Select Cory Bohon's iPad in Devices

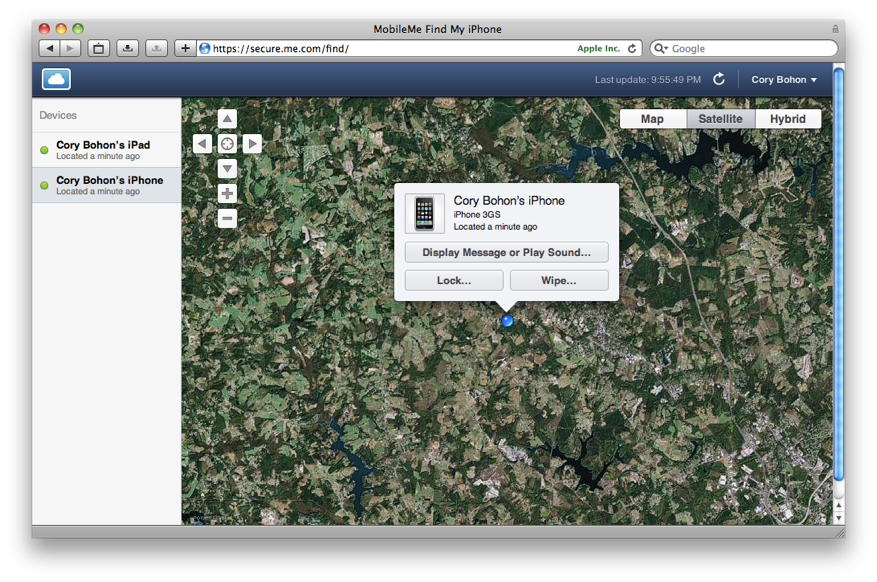107,150
